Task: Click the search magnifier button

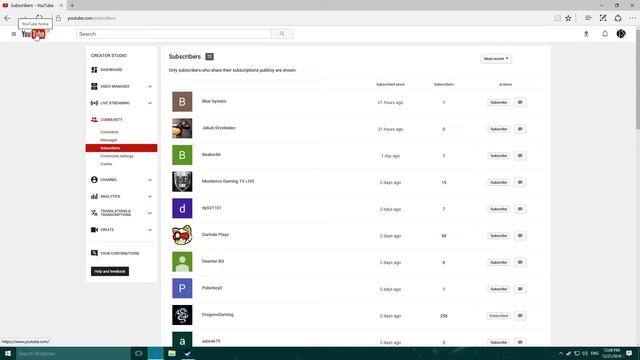Action: click(282, 34)
